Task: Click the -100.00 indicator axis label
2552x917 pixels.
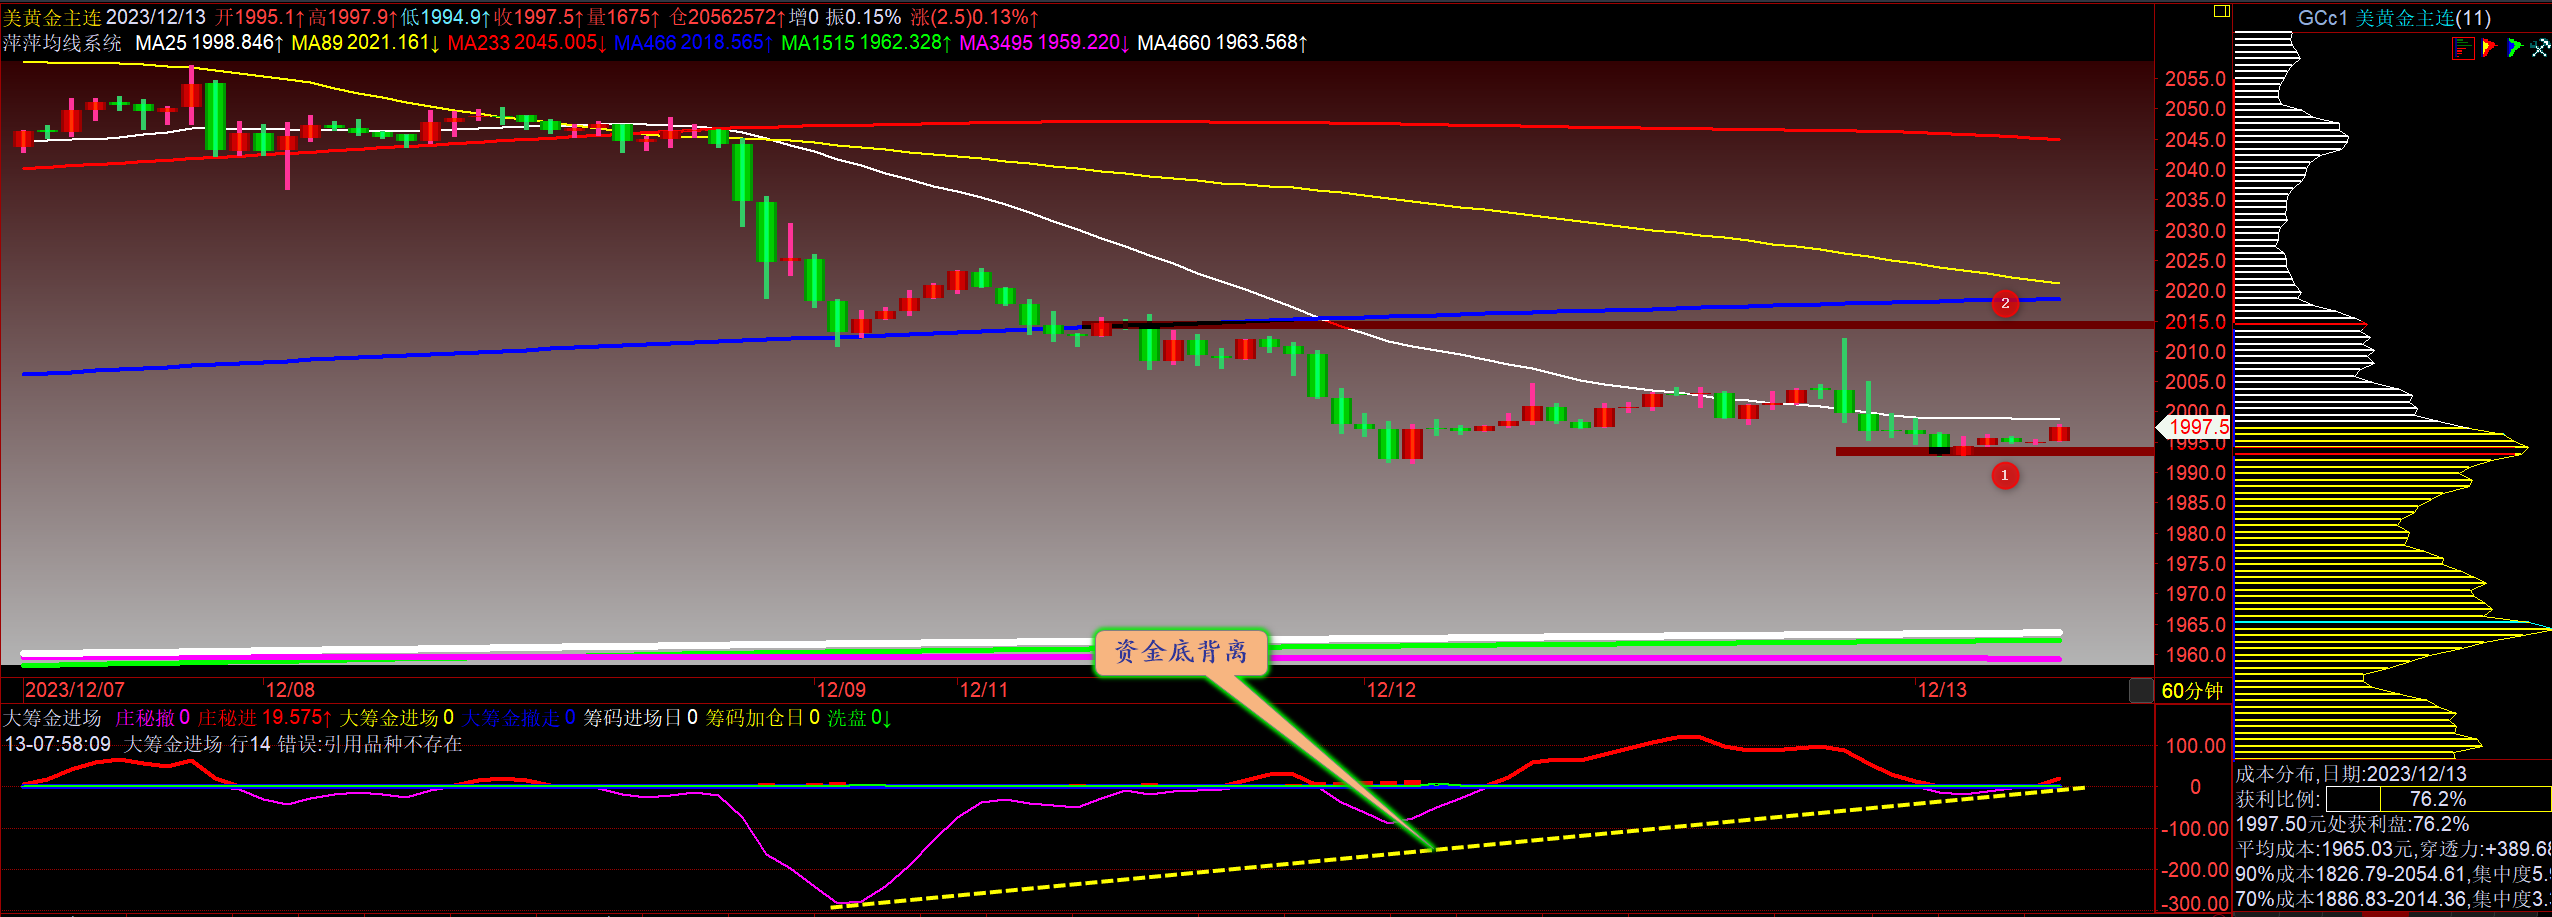Action: coord(2195,829)
